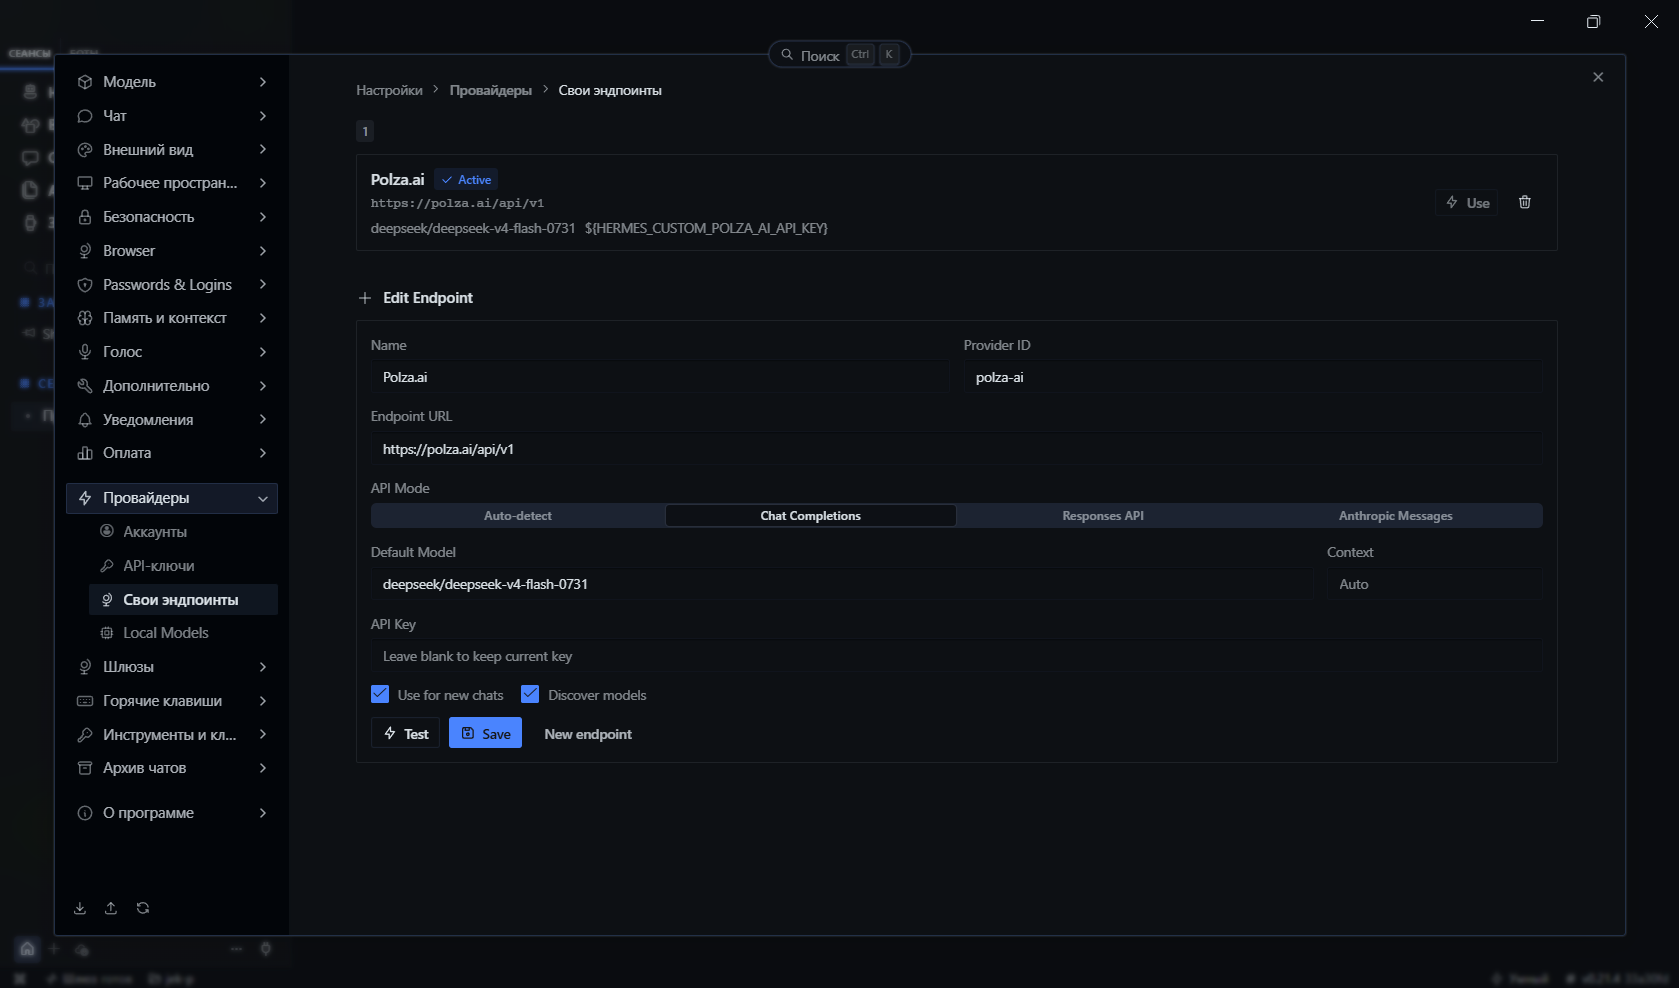Collapse the Провайдеры section chevron
This screenshot has height=988, width=1679.
263,498
